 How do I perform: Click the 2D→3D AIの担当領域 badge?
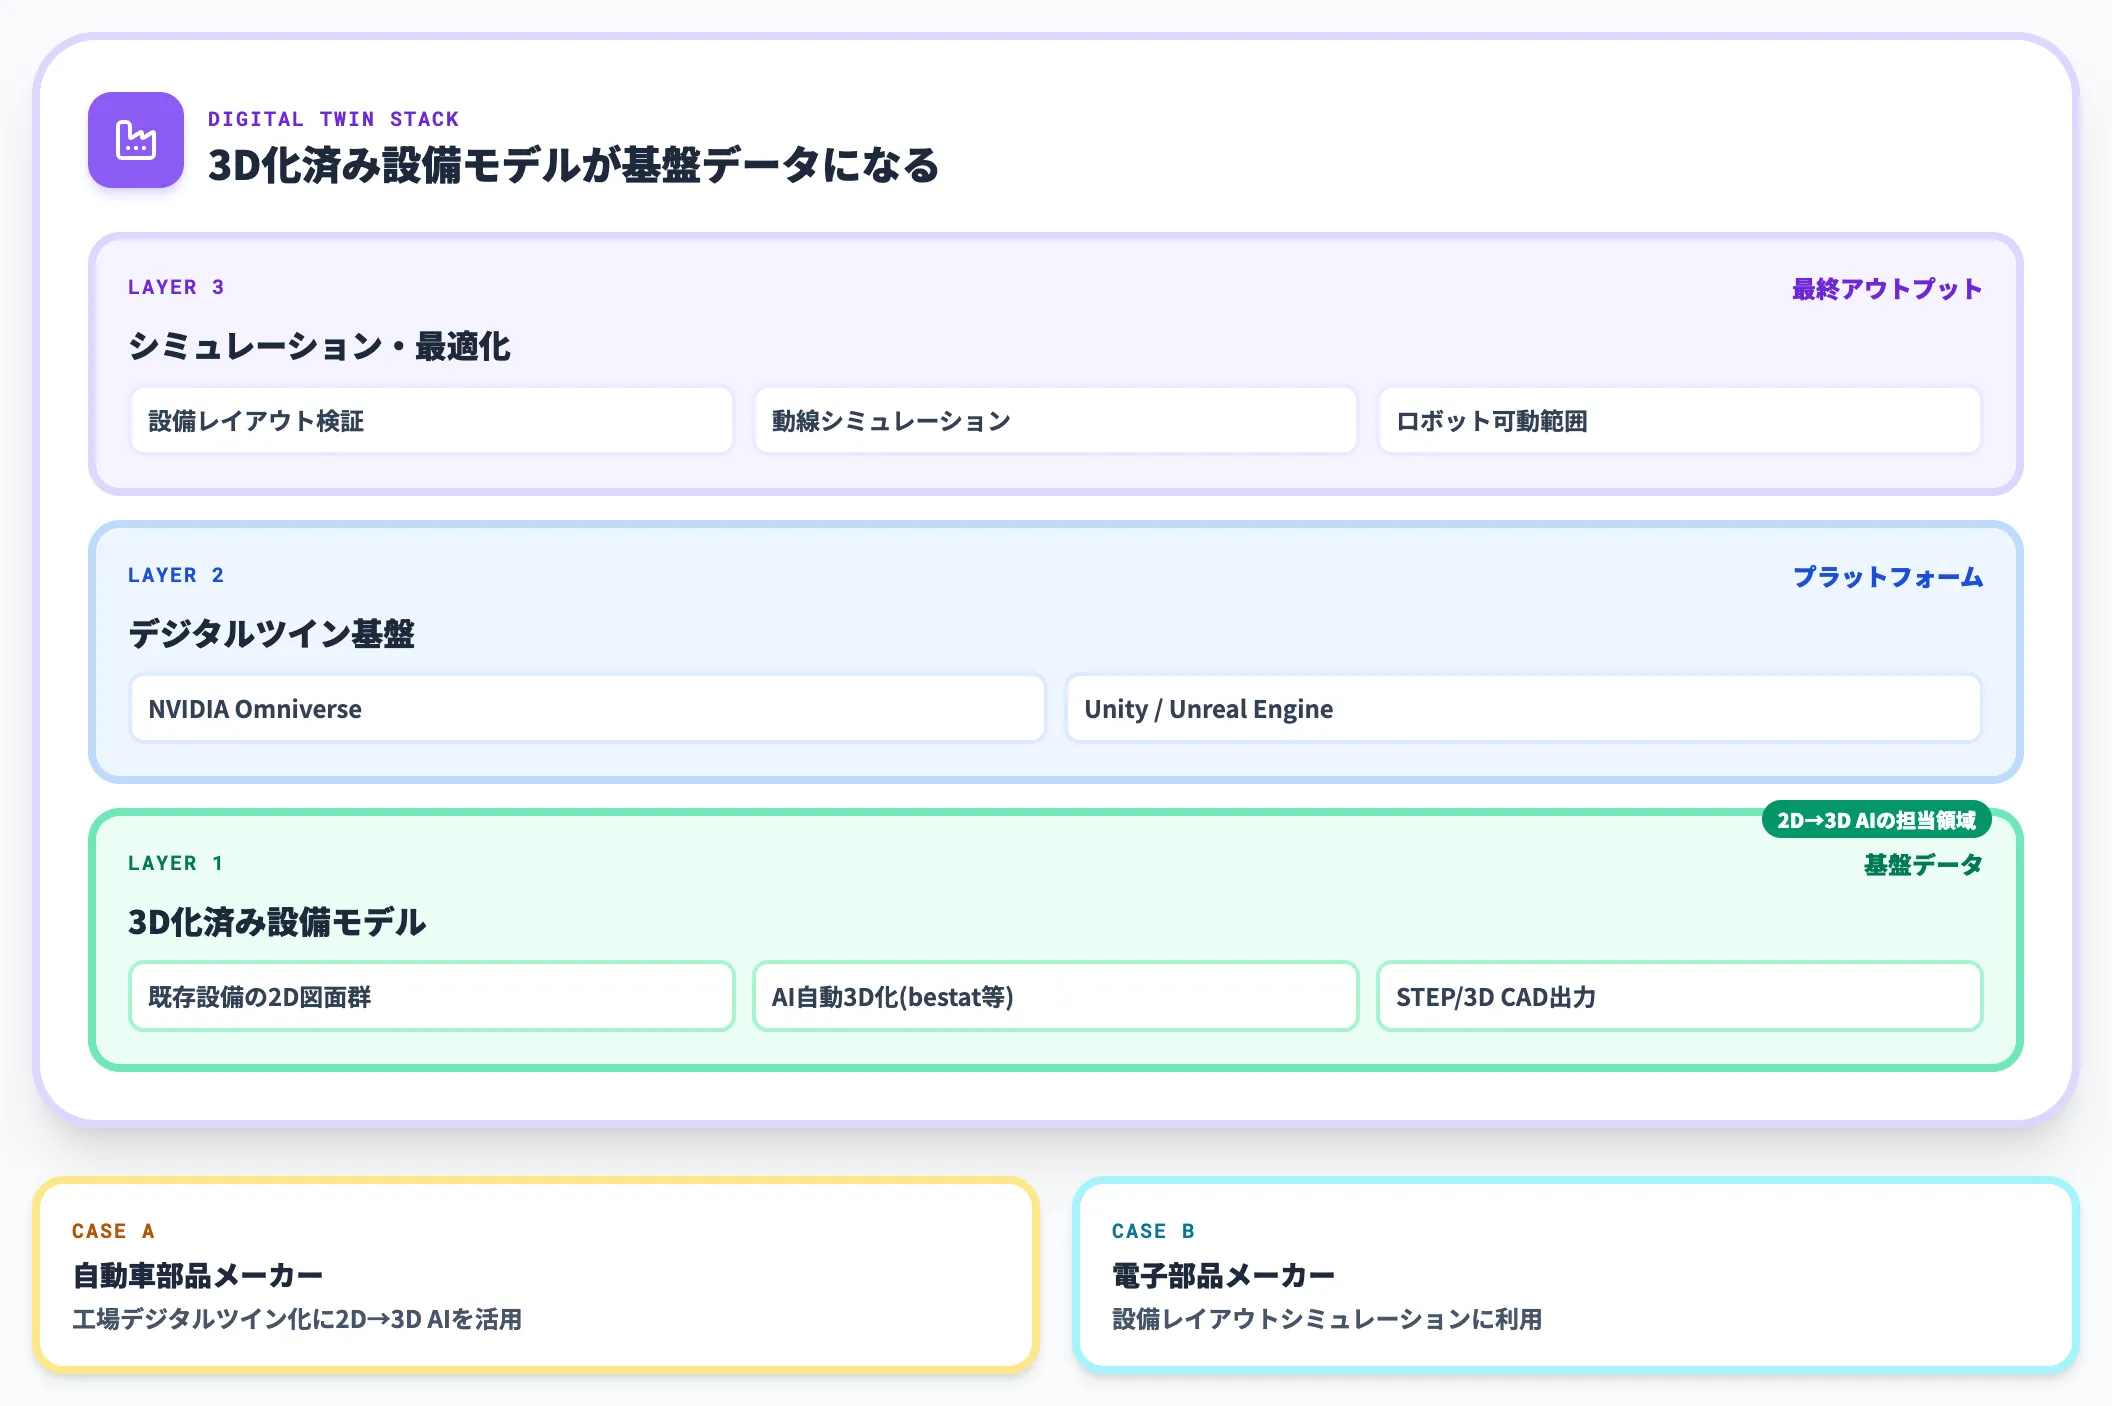1877,820
